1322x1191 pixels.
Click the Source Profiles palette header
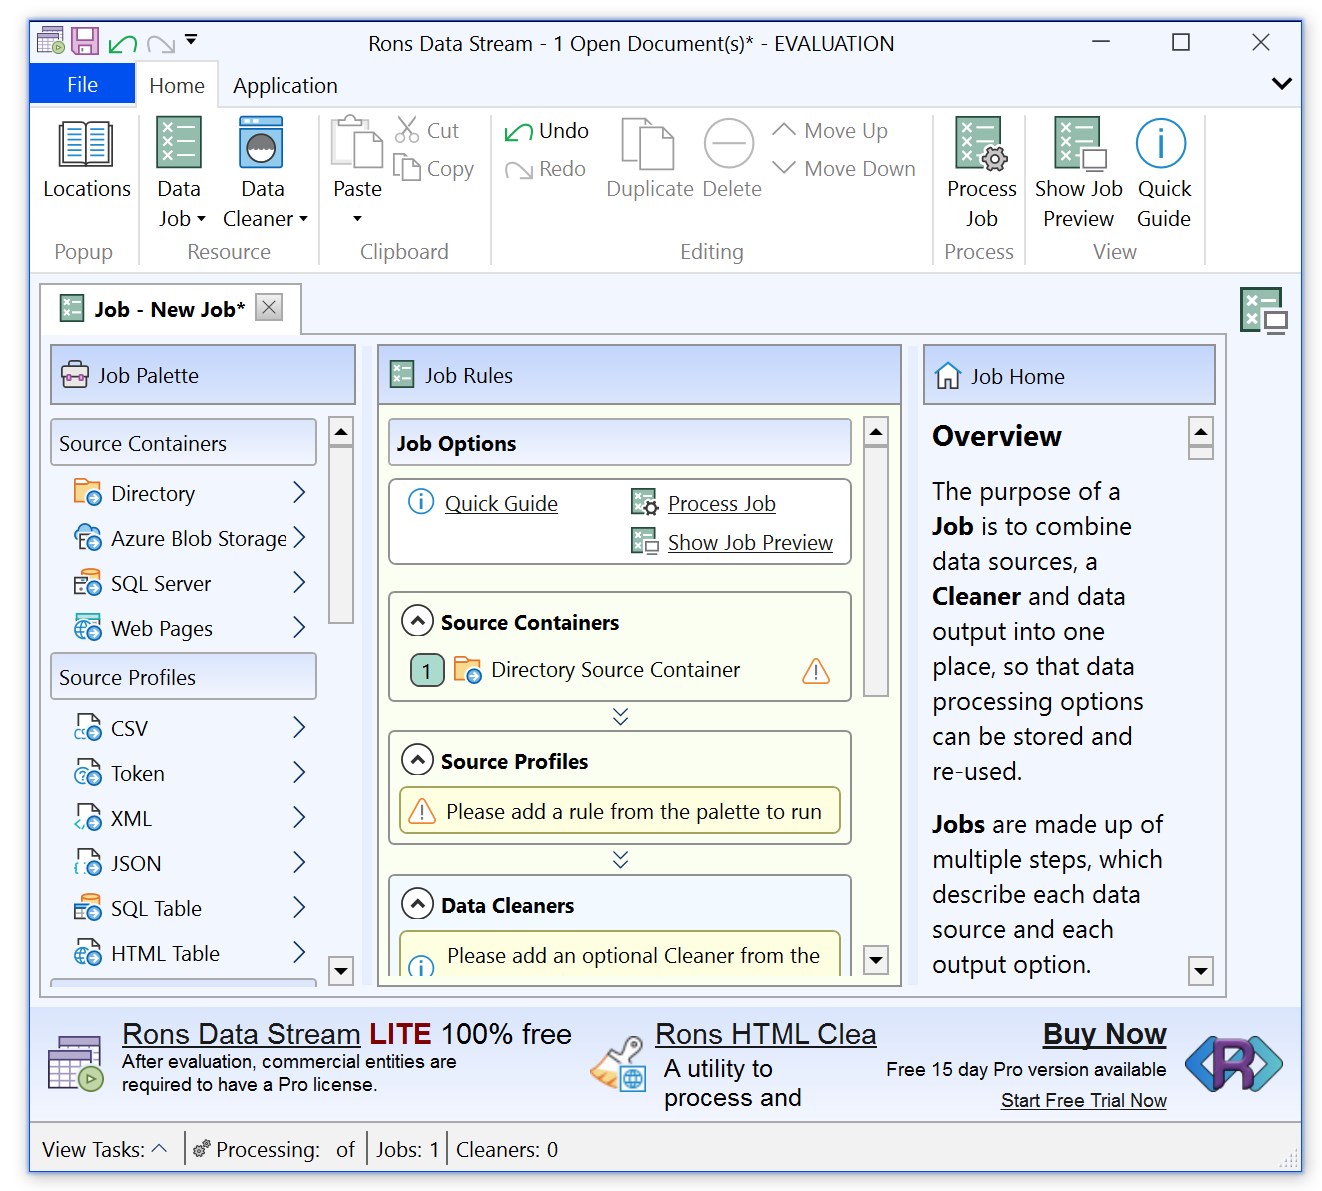(183, 676)
